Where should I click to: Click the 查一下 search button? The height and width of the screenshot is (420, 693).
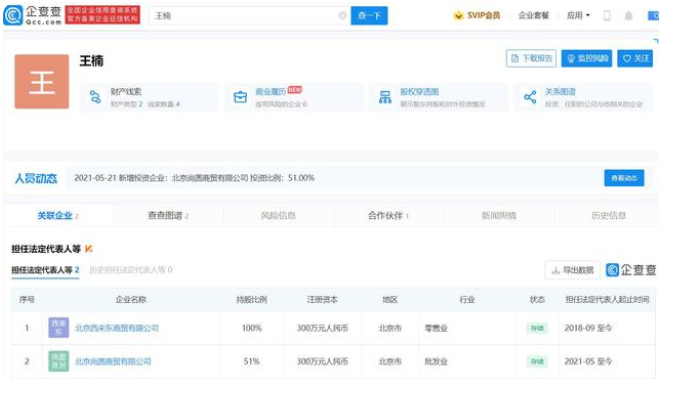tap(369, 15)
